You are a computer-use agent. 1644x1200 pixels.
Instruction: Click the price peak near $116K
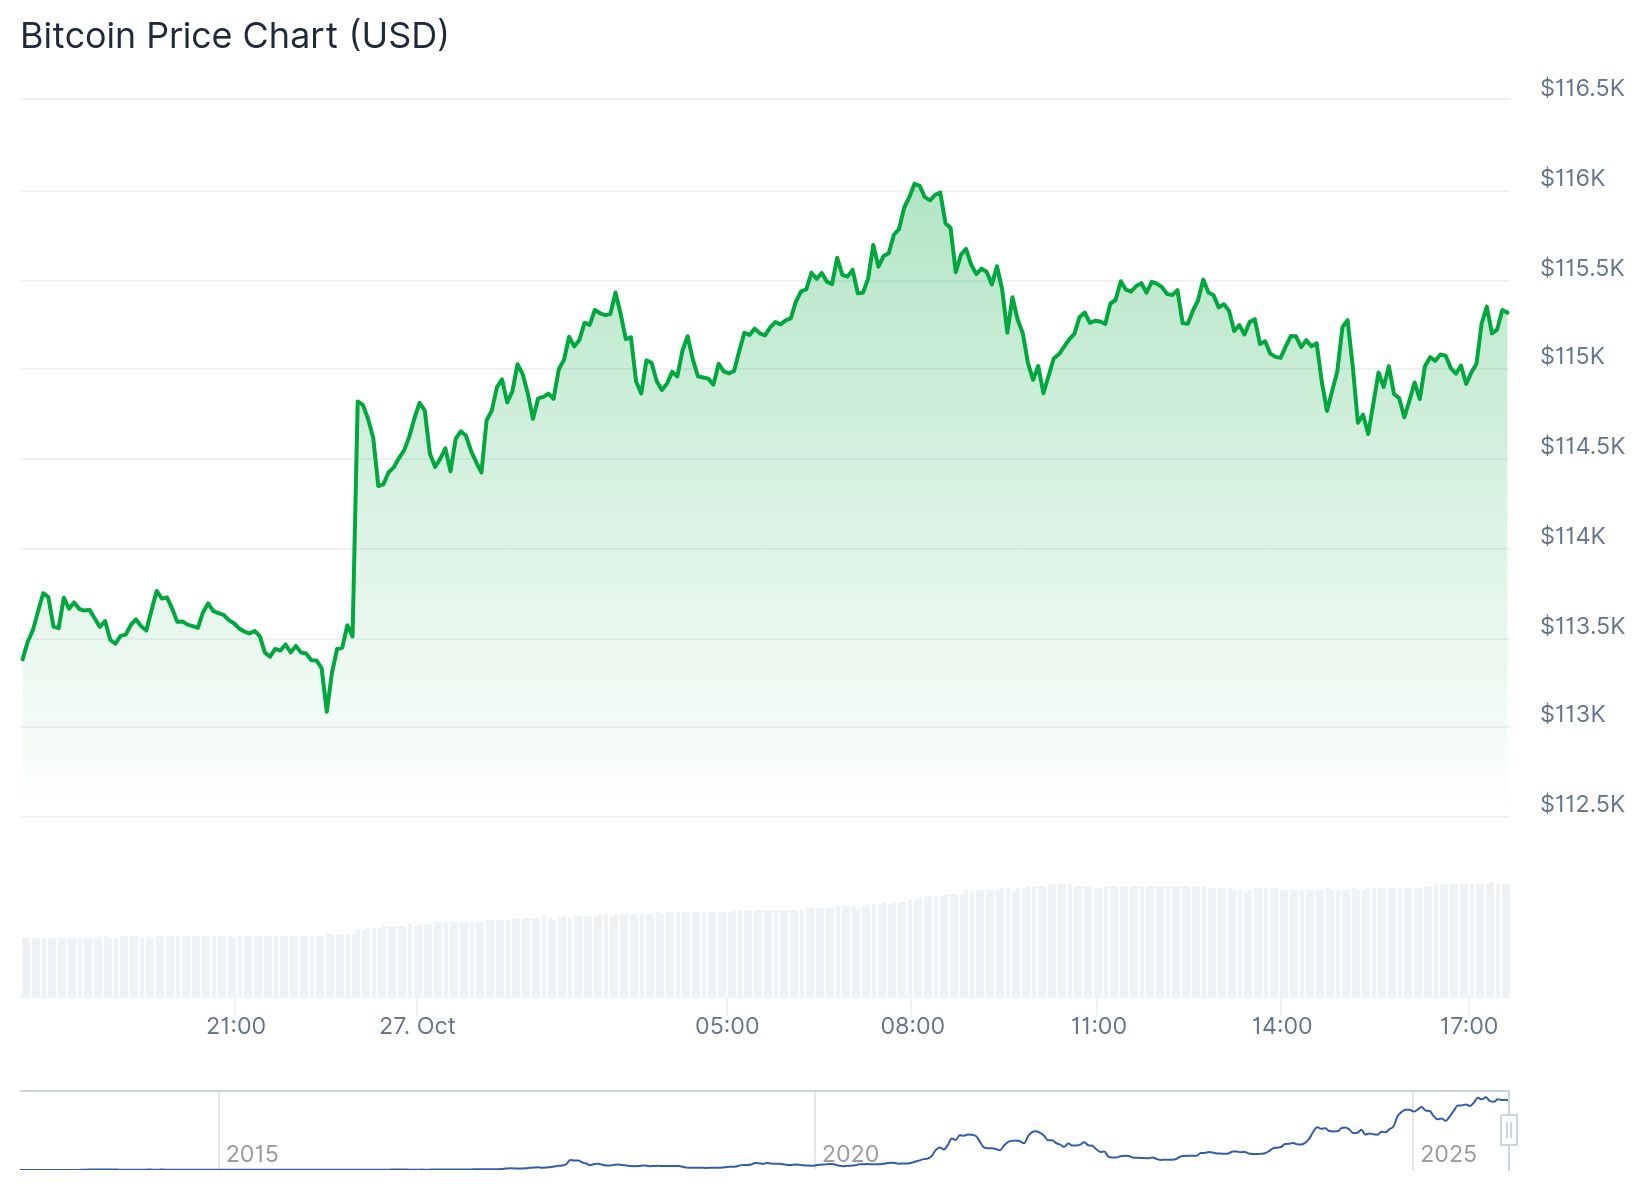915,184
